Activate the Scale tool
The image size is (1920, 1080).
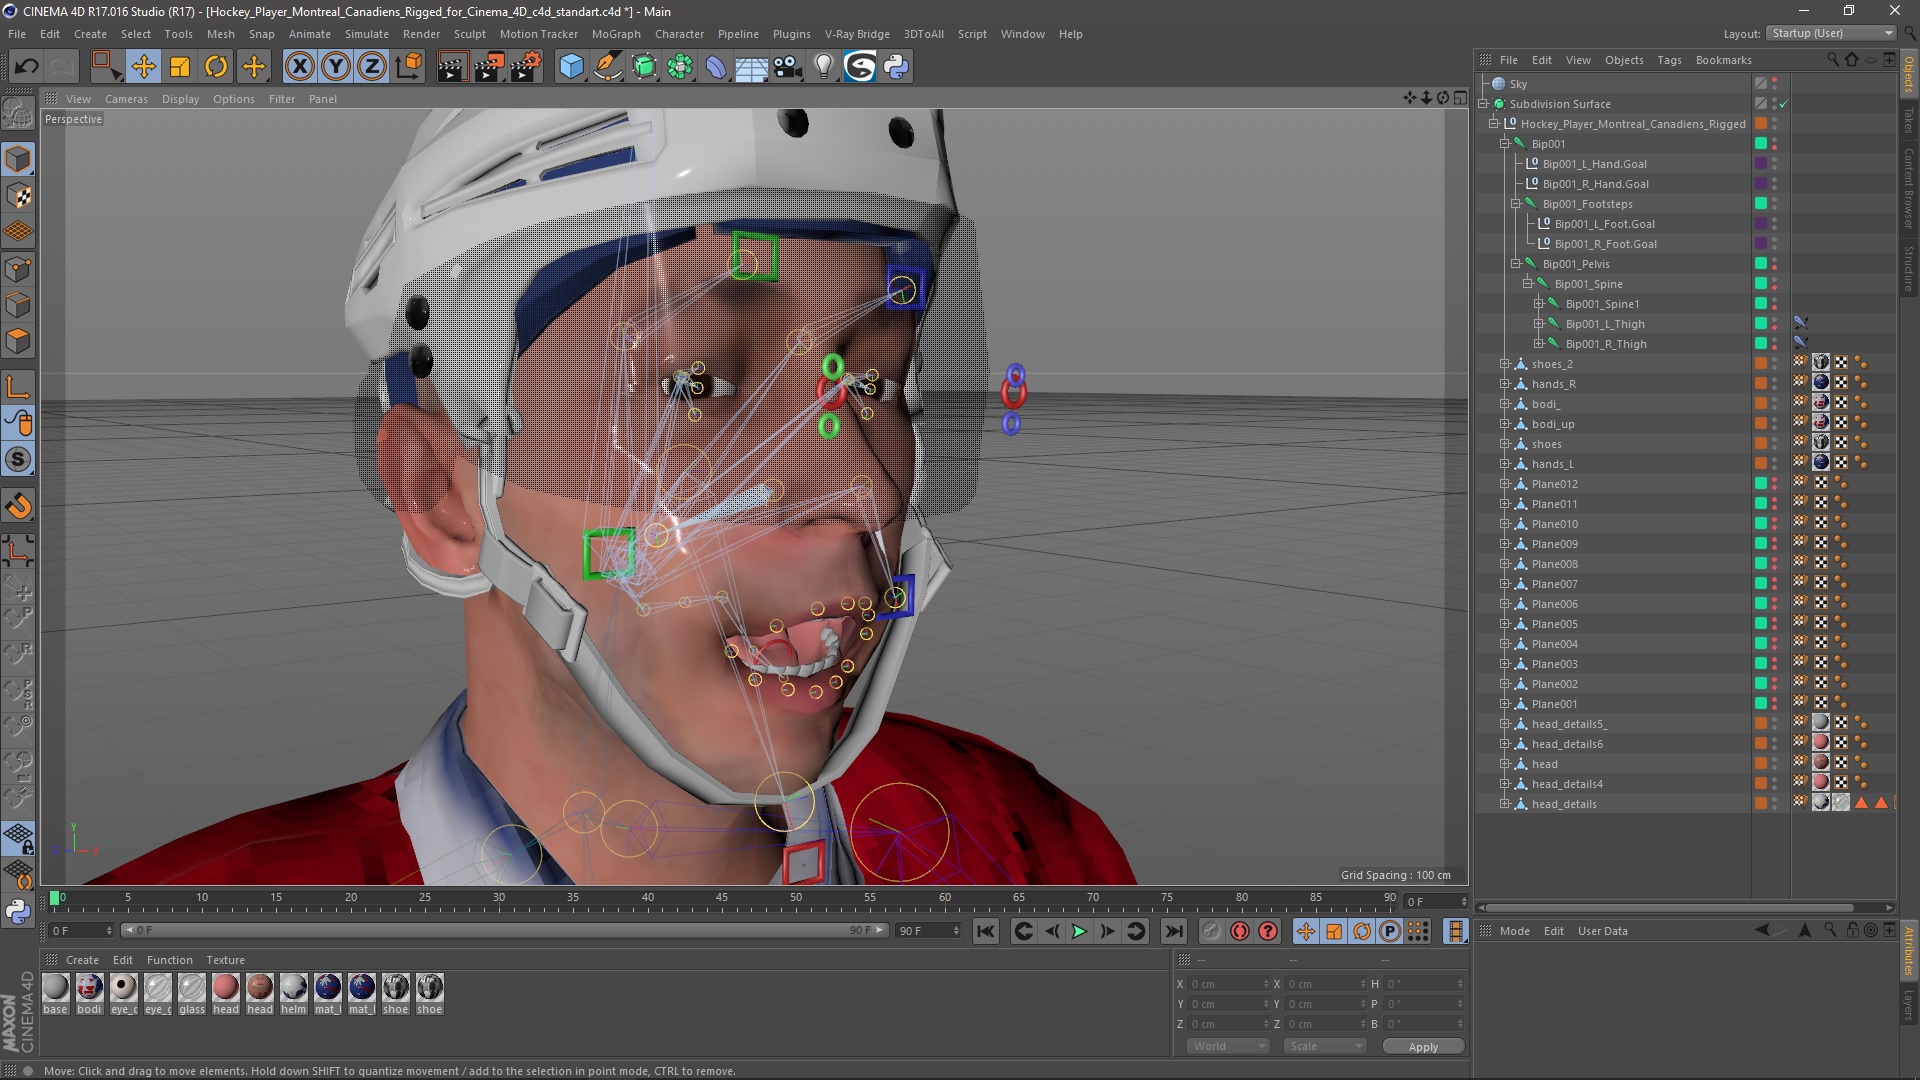(180, 67)
